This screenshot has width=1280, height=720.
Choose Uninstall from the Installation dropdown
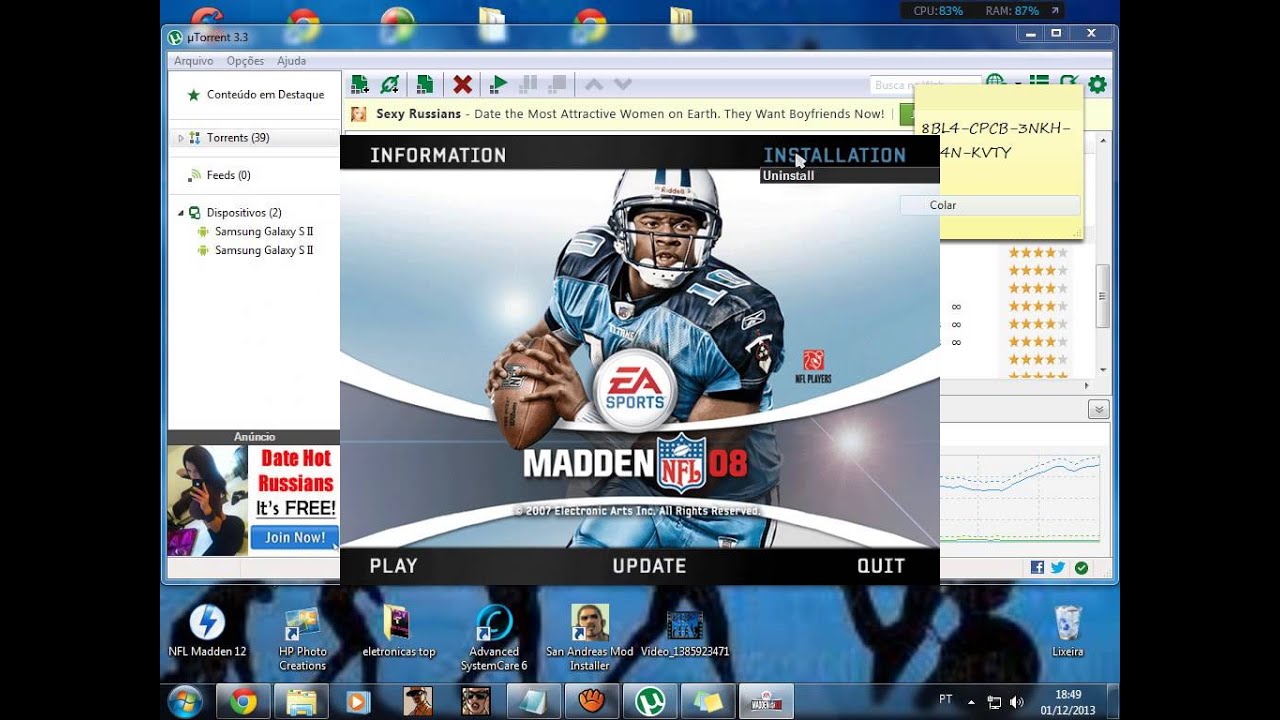(788, 176)
